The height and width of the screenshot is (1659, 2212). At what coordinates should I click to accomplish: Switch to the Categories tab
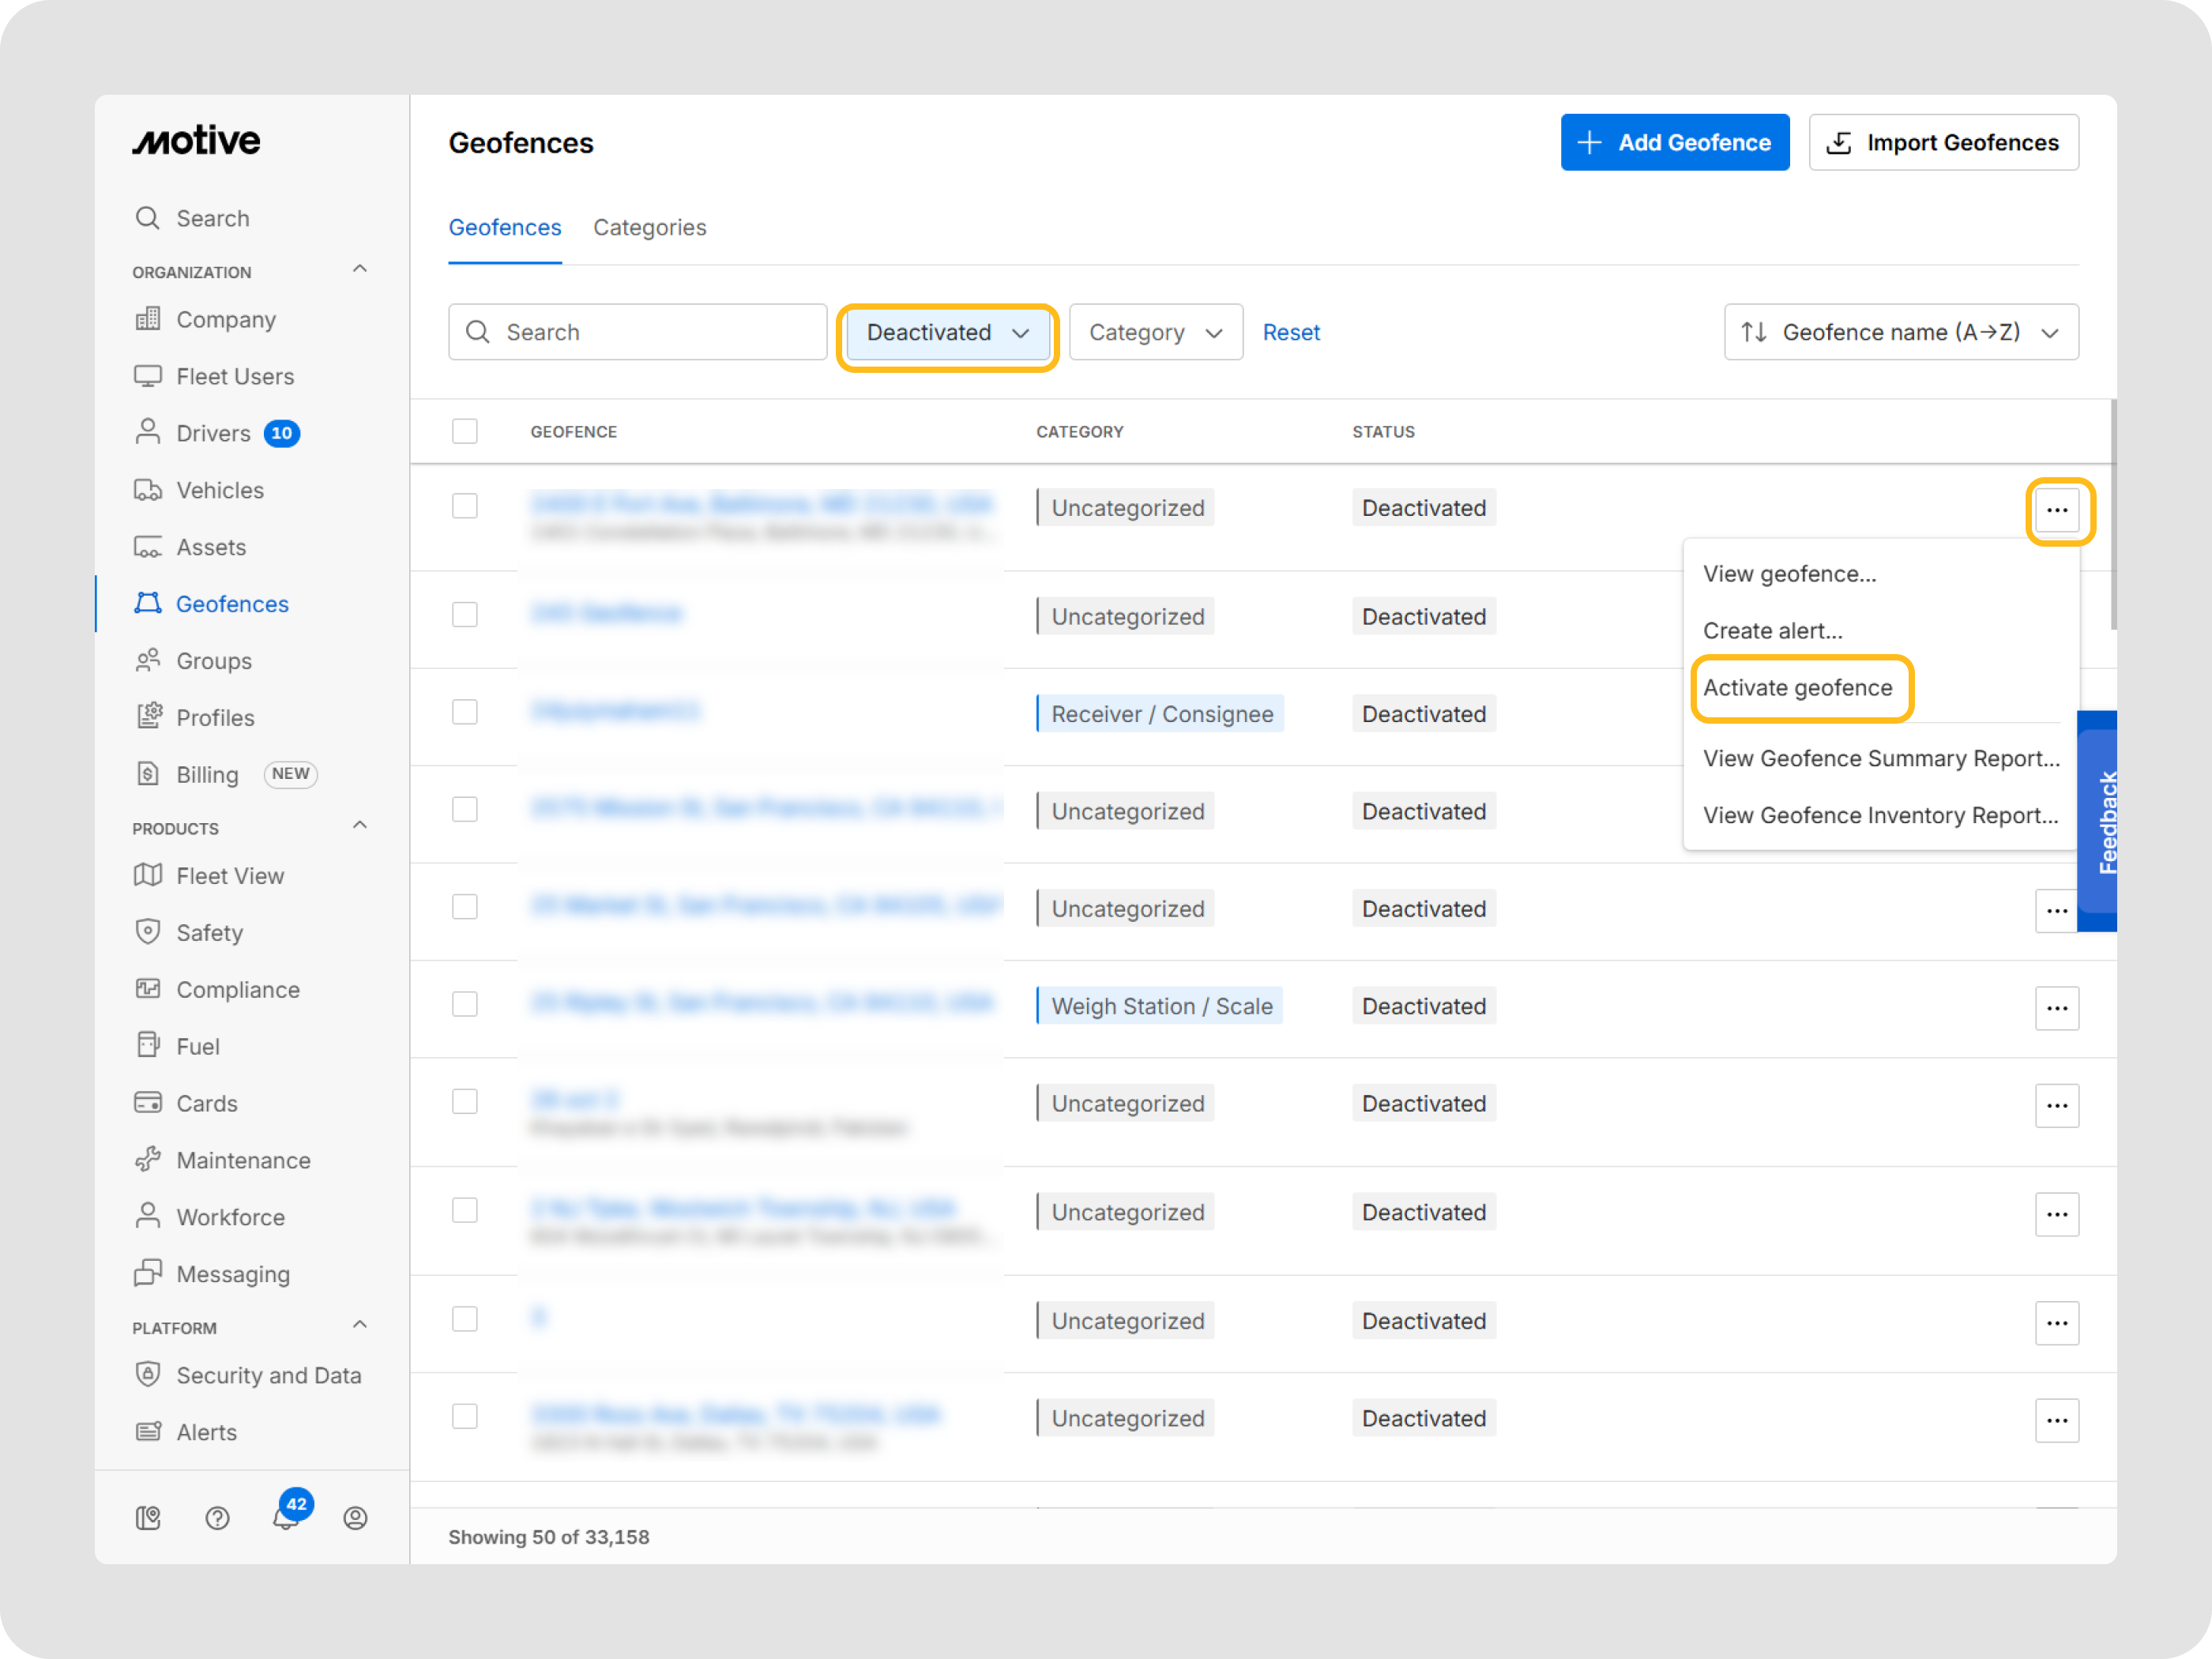(649, 227)
